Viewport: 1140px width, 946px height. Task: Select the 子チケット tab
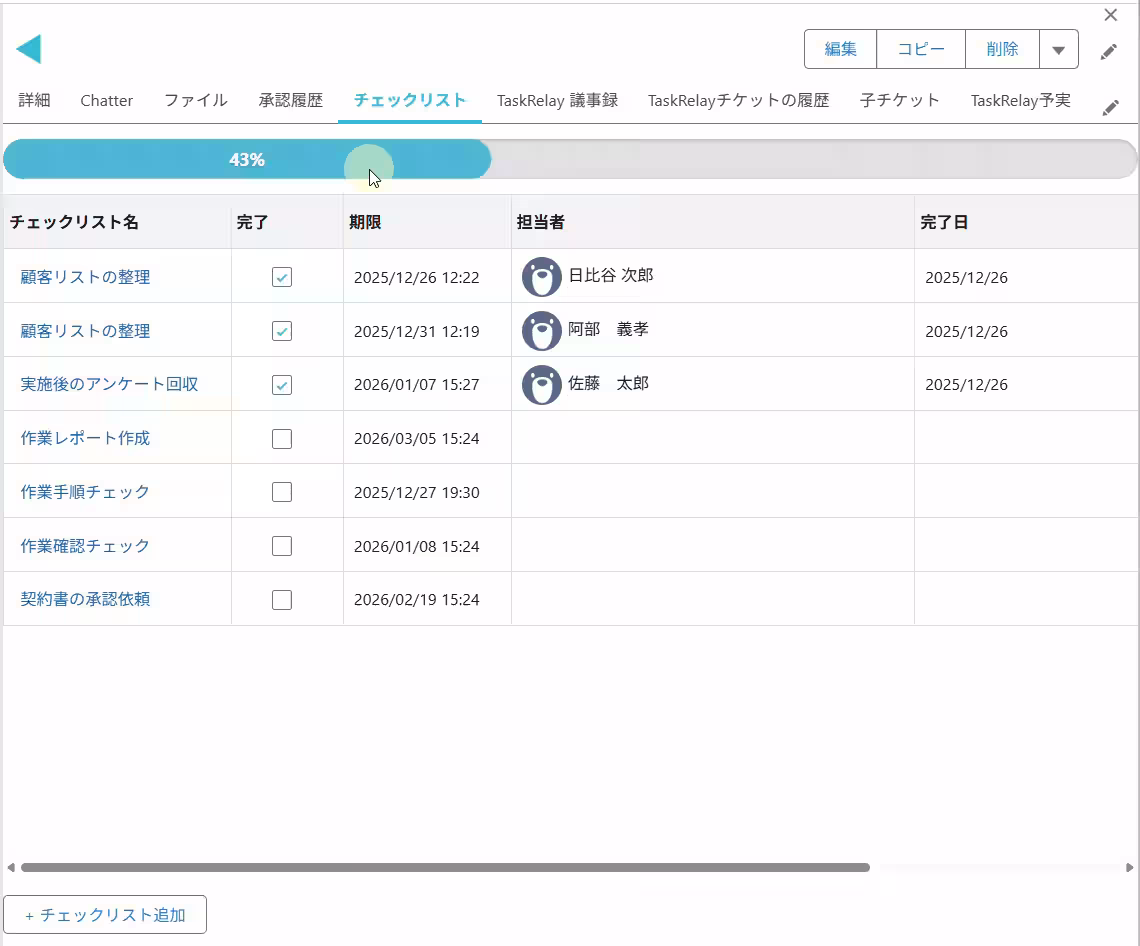899,100
